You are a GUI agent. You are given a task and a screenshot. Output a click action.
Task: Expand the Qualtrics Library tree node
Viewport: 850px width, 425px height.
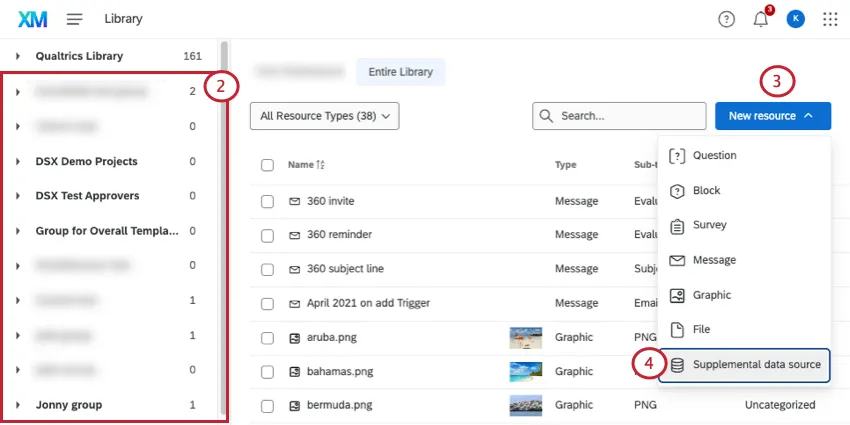pyautogui.click(x=18, y=56)
